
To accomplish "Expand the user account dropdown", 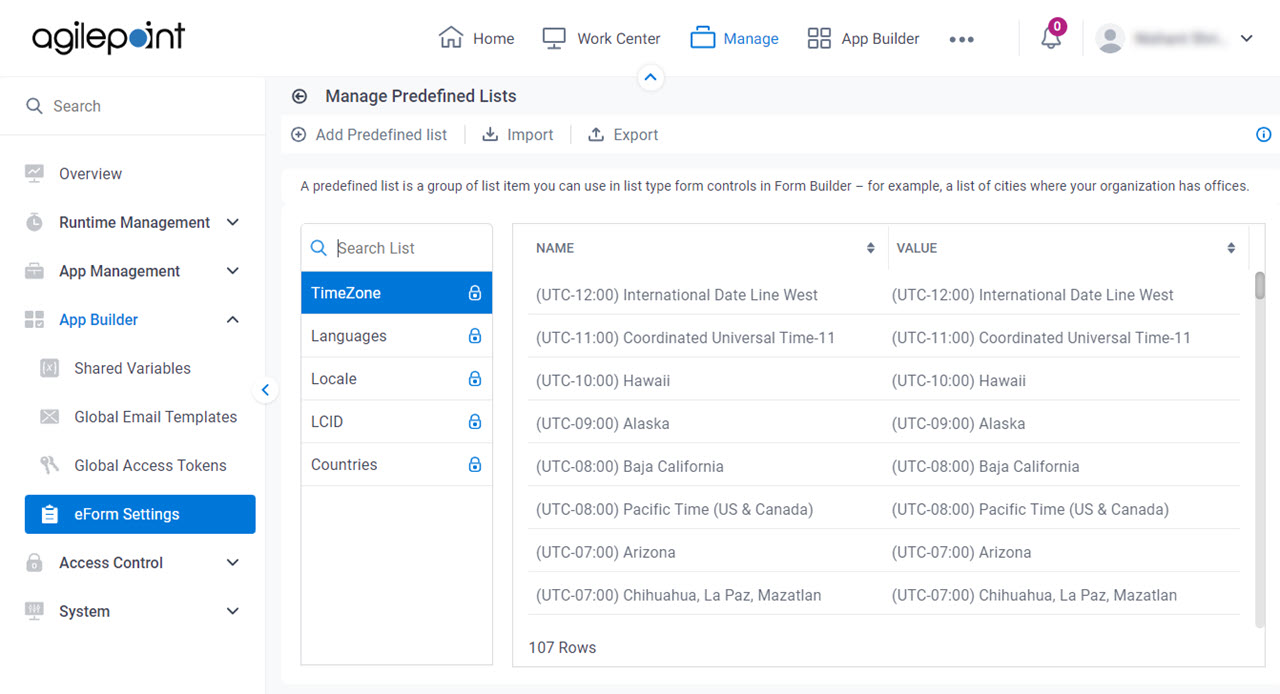I will click(x=1246, y=38).
